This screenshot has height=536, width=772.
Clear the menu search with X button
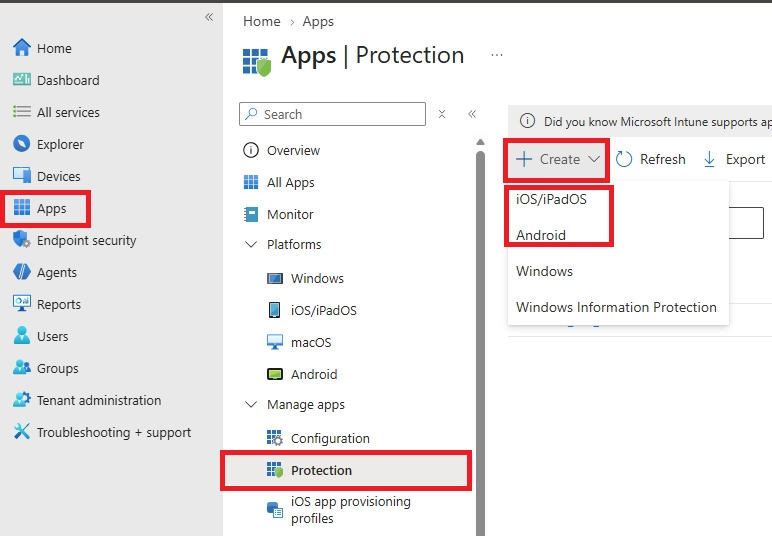pyautogui.click(x=442, y=114)
